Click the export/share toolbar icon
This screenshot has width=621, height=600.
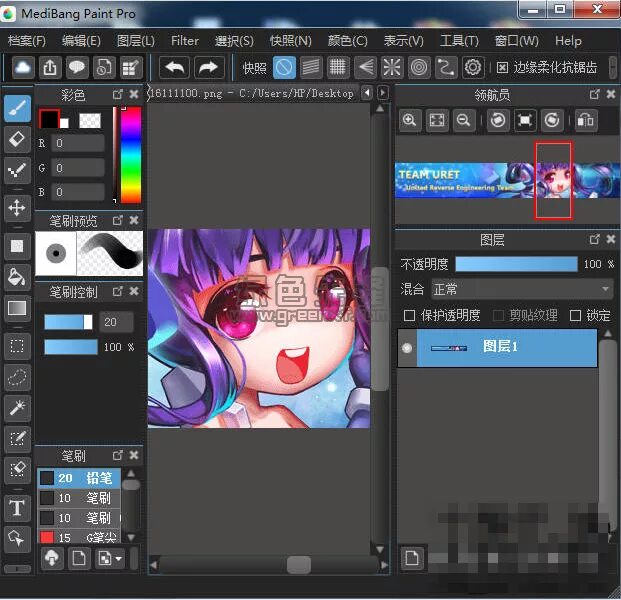tap(50, 68)
